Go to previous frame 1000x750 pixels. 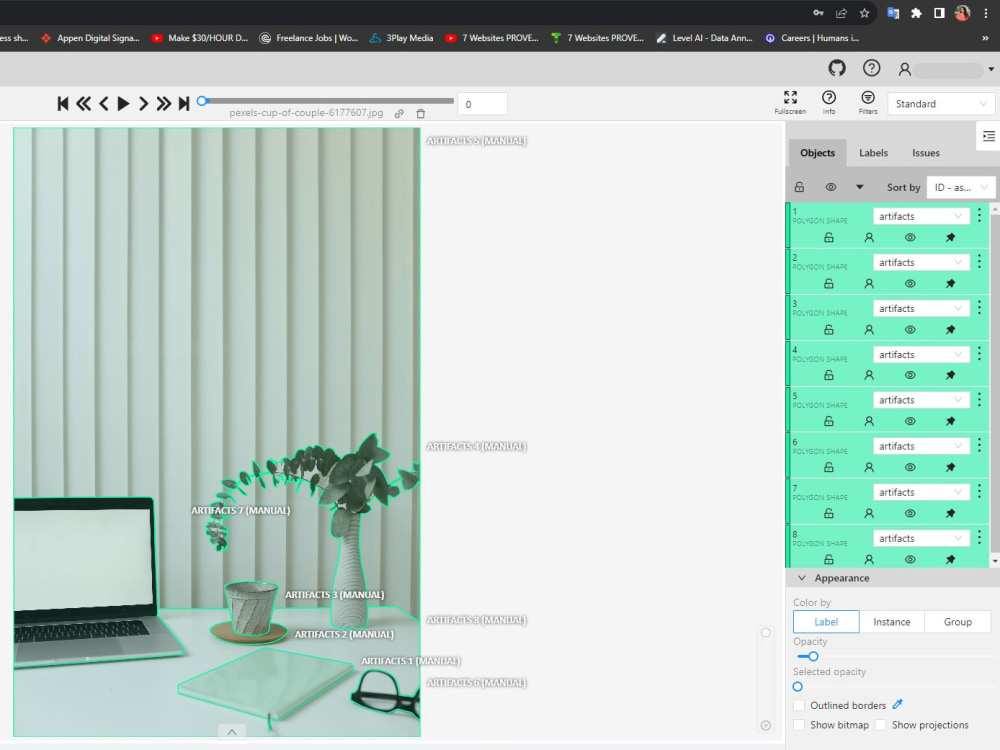pos(104,103)
